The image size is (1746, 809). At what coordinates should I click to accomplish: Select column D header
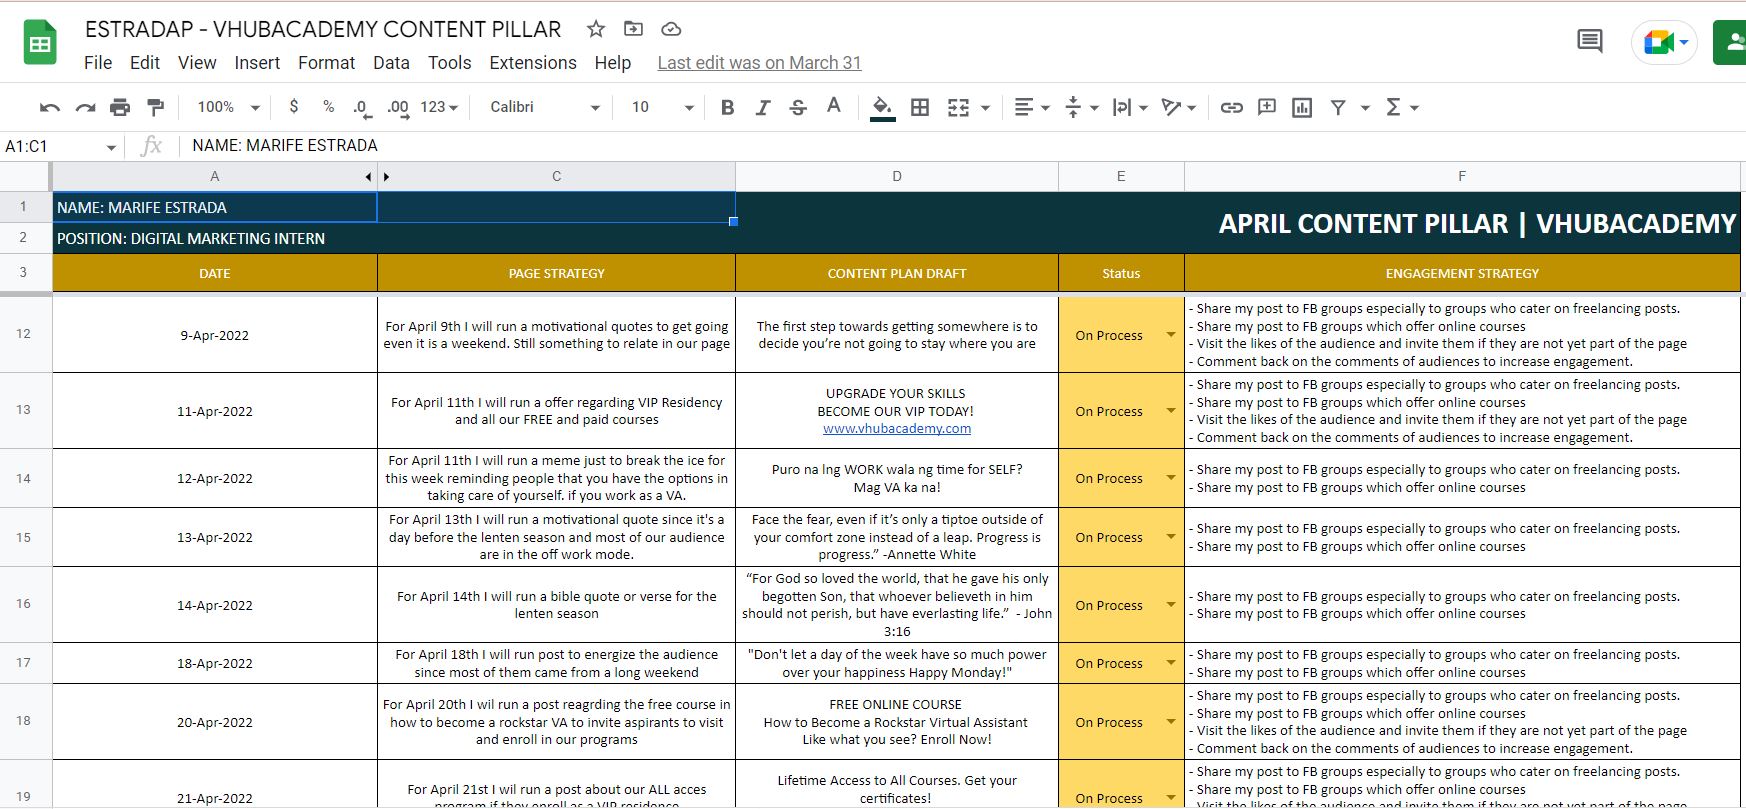(x=897, y=177)
